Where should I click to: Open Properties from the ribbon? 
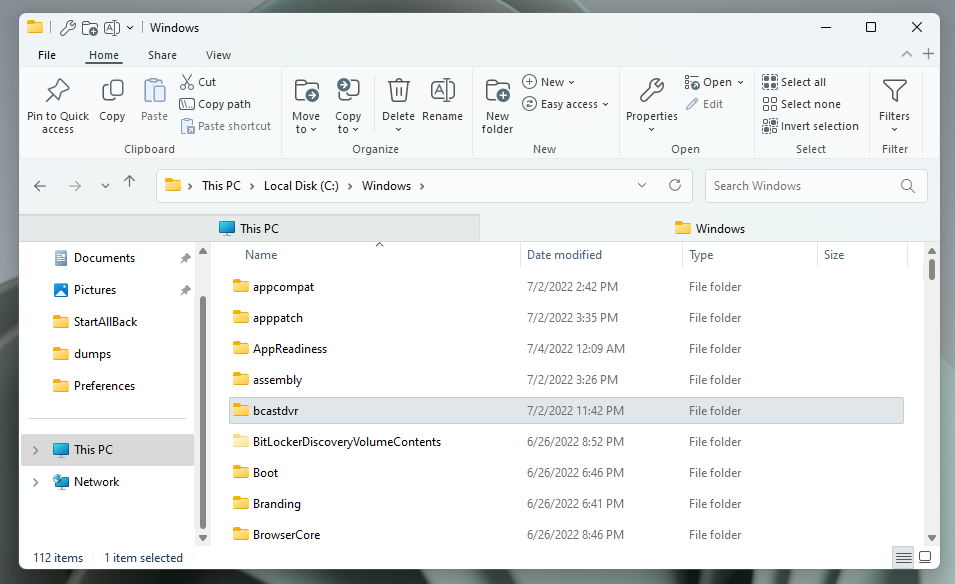pos(651,92)
